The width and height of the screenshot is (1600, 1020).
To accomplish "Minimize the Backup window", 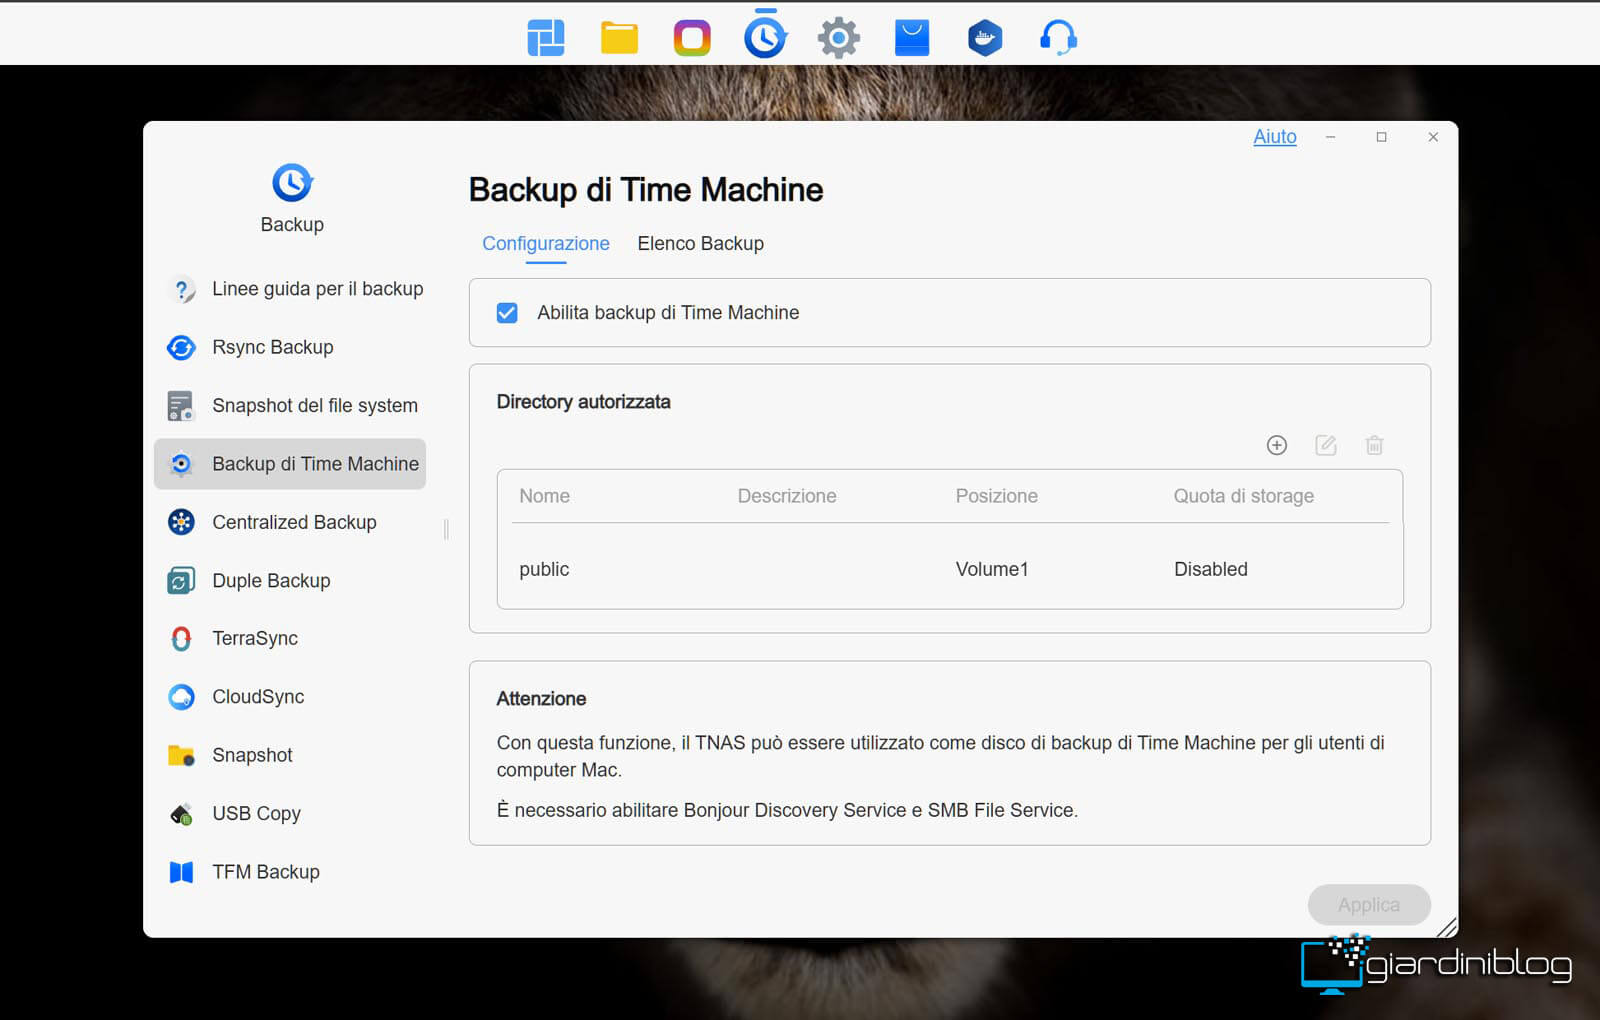I will tap(1330, 137).
